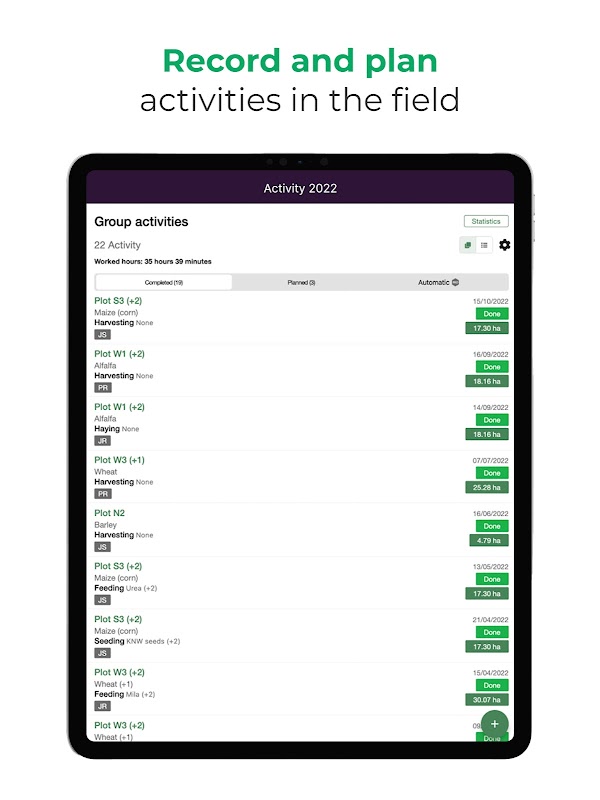Screen dimensions: 600x800
Task: Open the Automatic tab
Action: coord(434,283)
